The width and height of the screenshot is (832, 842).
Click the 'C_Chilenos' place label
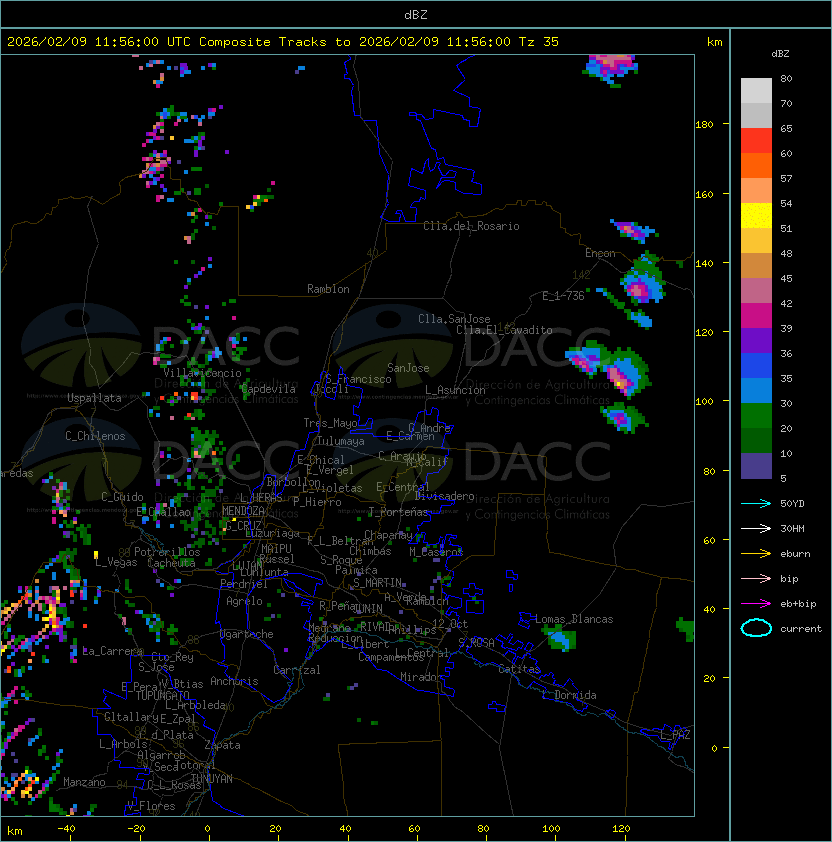pos(95,436)
